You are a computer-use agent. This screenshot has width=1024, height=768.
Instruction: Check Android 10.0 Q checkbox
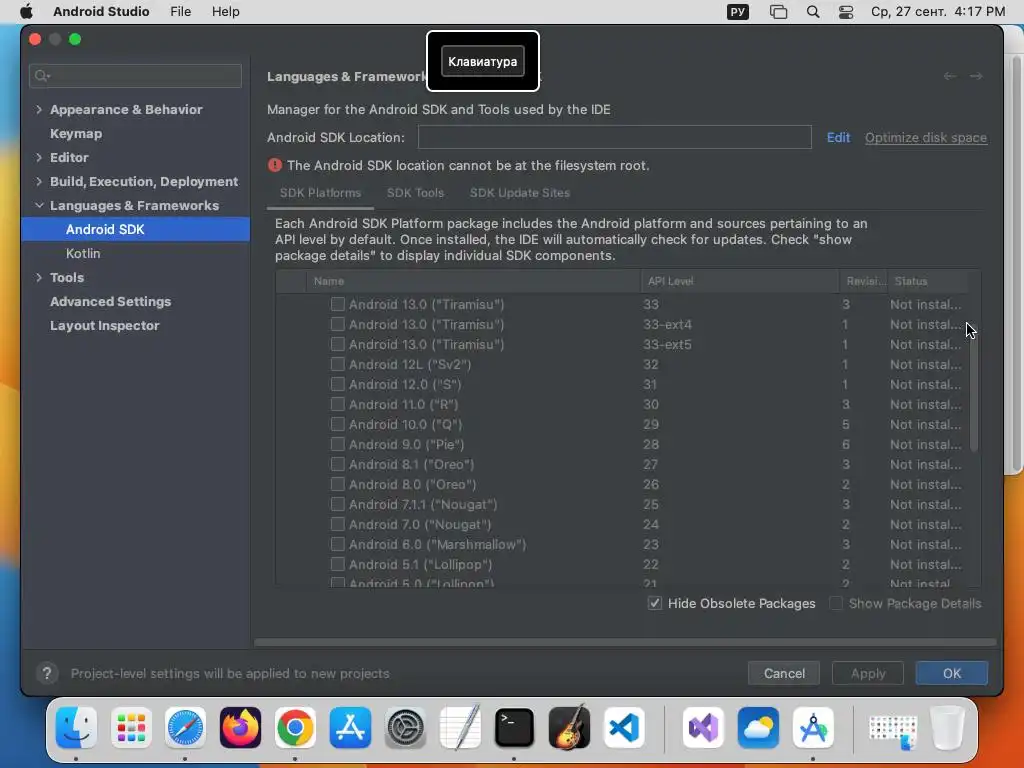338,424
